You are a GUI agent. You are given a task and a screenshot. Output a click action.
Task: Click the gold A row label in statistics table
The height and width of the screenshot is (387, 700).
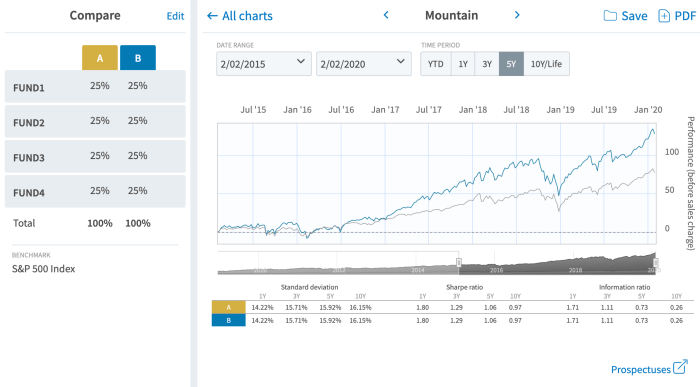pyautogui.click(x=229, y=307)
